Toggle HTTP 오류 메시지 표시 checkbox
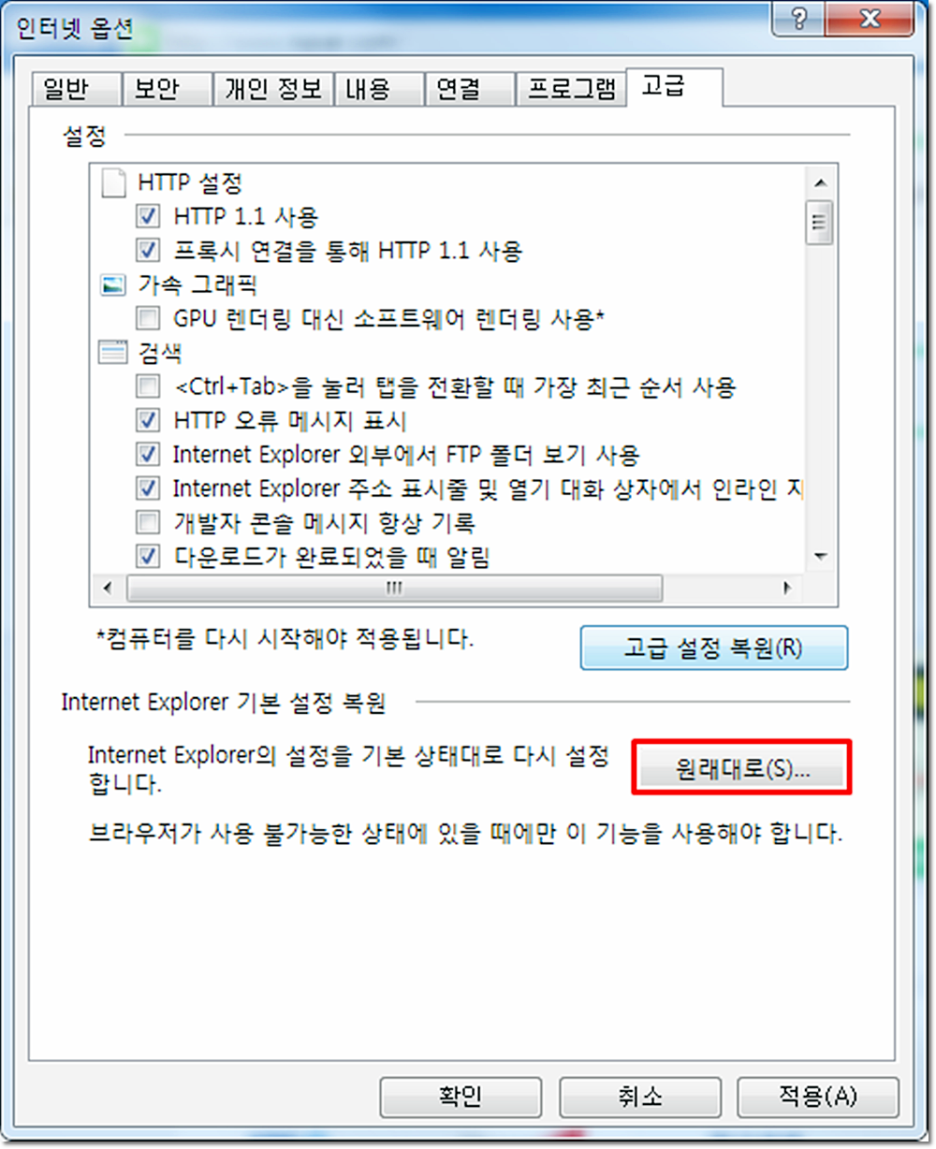 [148, 421]
